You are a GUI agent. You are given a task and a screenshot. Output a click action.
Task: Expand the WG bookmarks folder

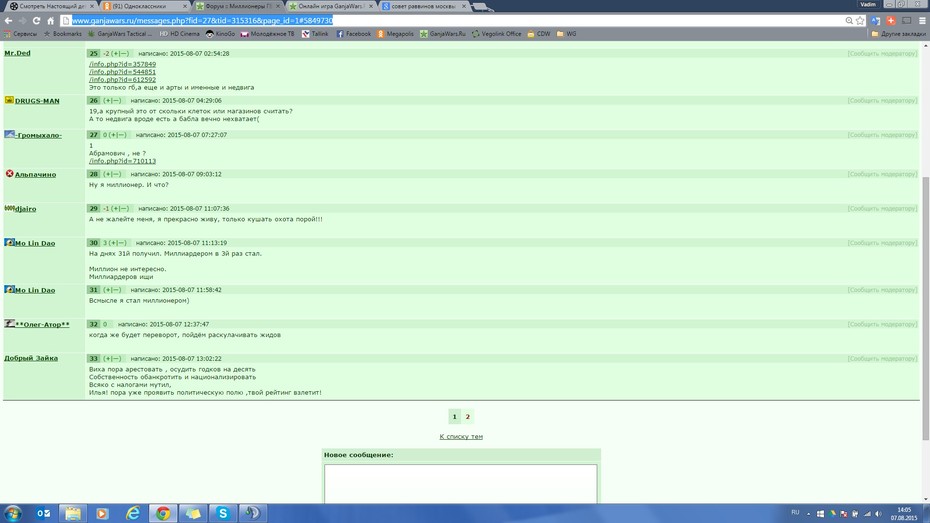tap(566, 34)
